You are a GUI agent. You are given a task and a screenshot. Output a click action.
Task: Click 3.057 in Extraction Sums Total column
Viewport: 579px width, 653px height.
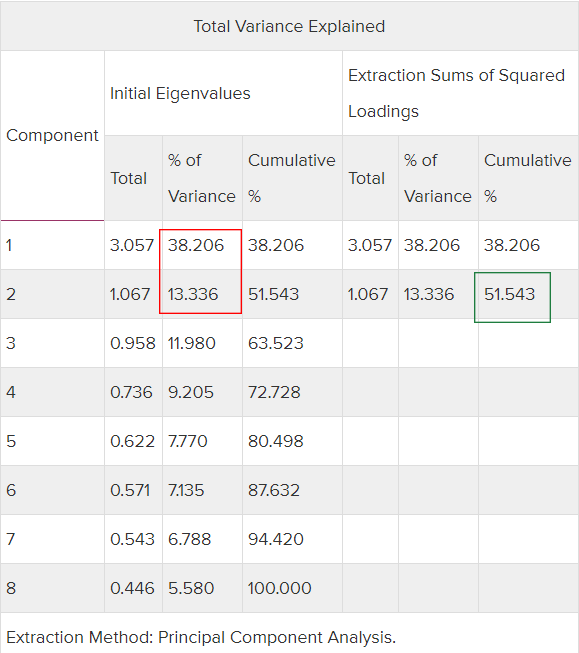point(370,245)
